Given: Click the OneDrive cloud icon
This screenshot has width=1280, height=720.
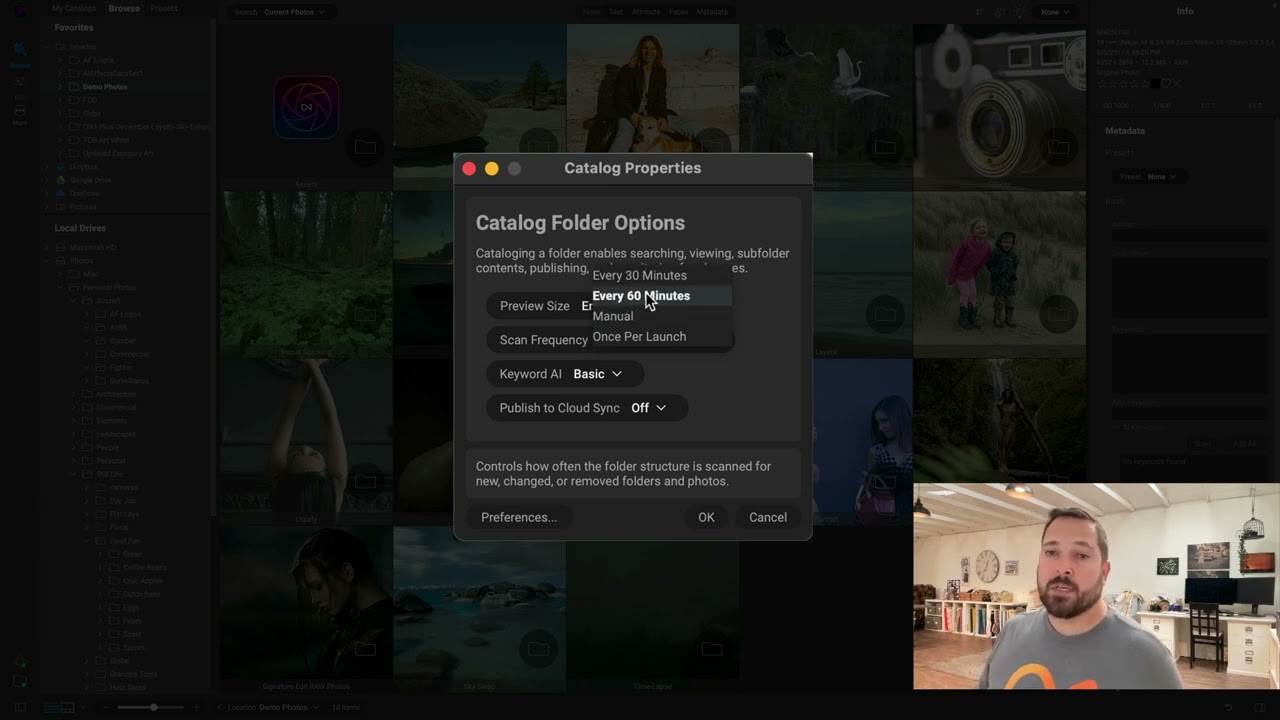Looking at the screenshot, I should click(x=60, y=194).
